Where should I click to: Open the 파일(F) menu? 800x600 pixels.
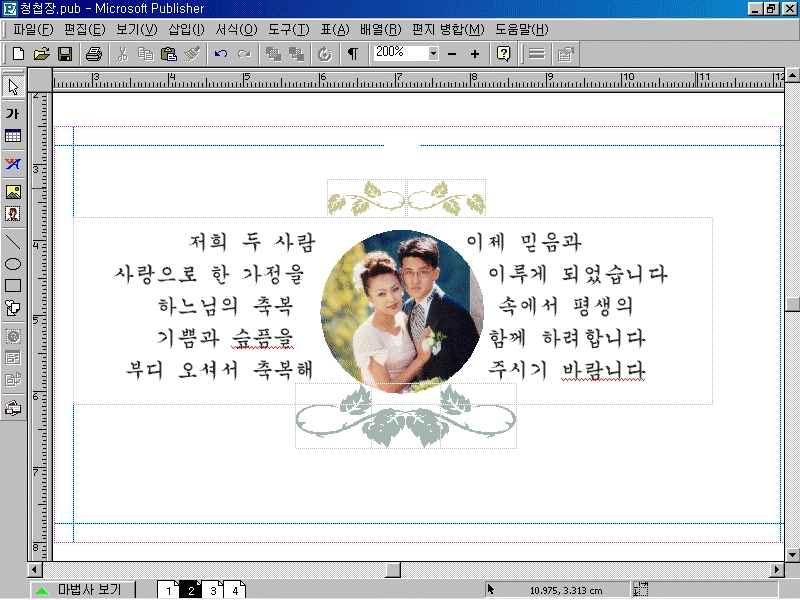click(x=33, y=30)
